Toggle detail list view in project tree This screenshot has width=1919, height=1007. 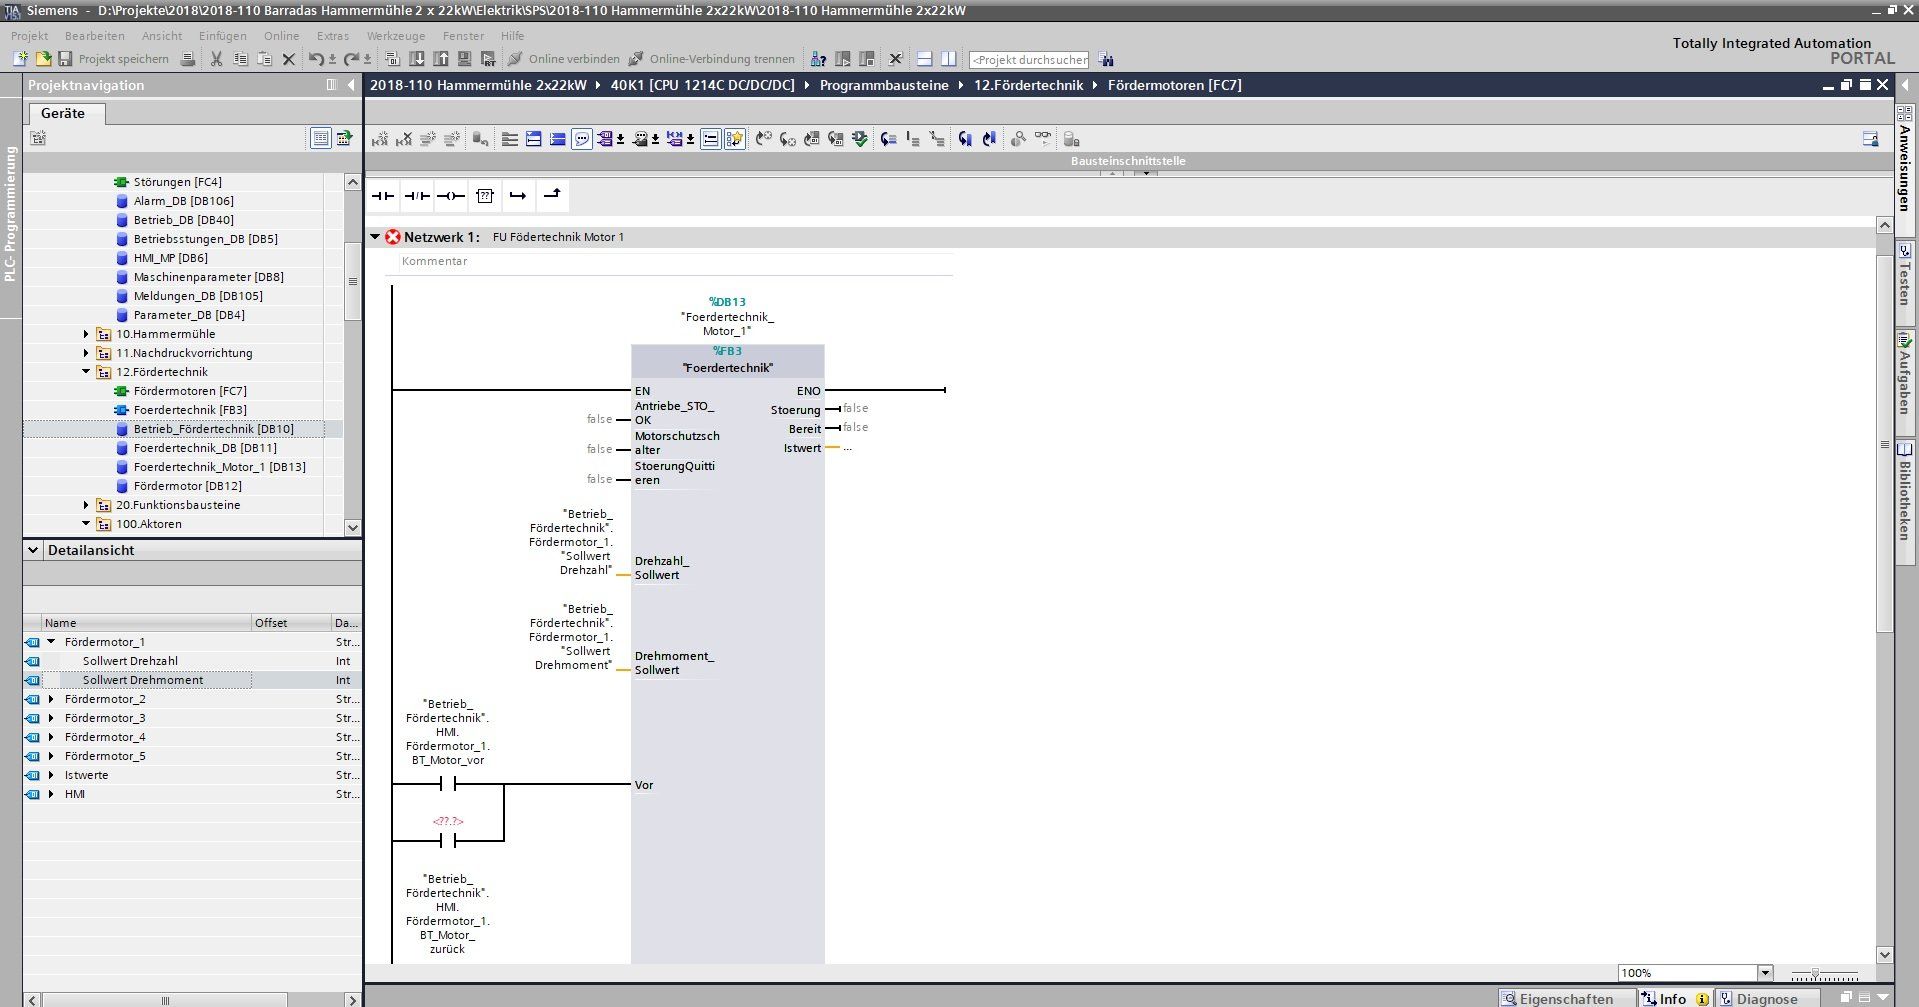[x=320, y=138]
